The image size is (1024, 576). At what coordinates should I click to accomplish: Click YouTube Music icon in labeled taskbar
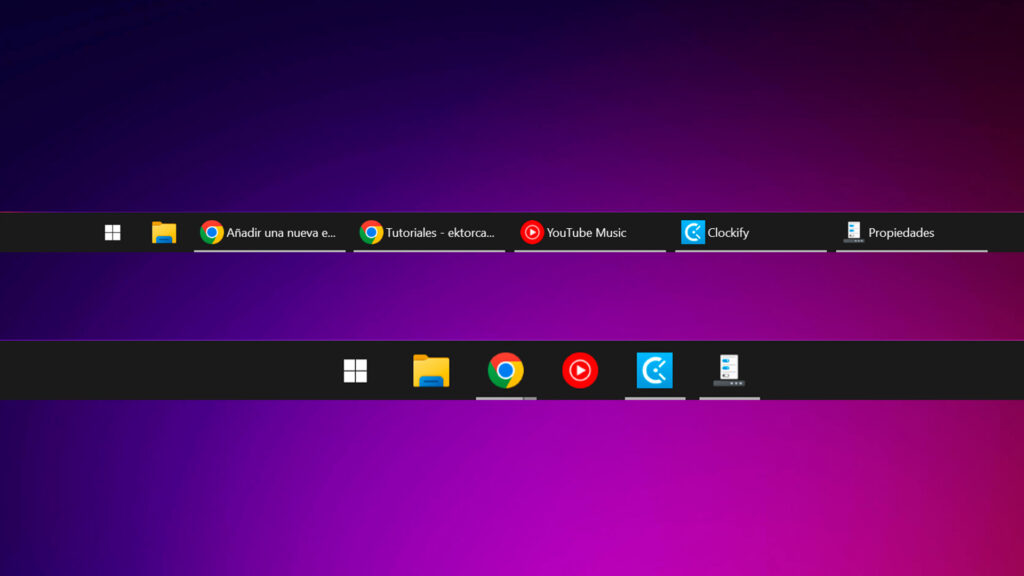[532, 232]
